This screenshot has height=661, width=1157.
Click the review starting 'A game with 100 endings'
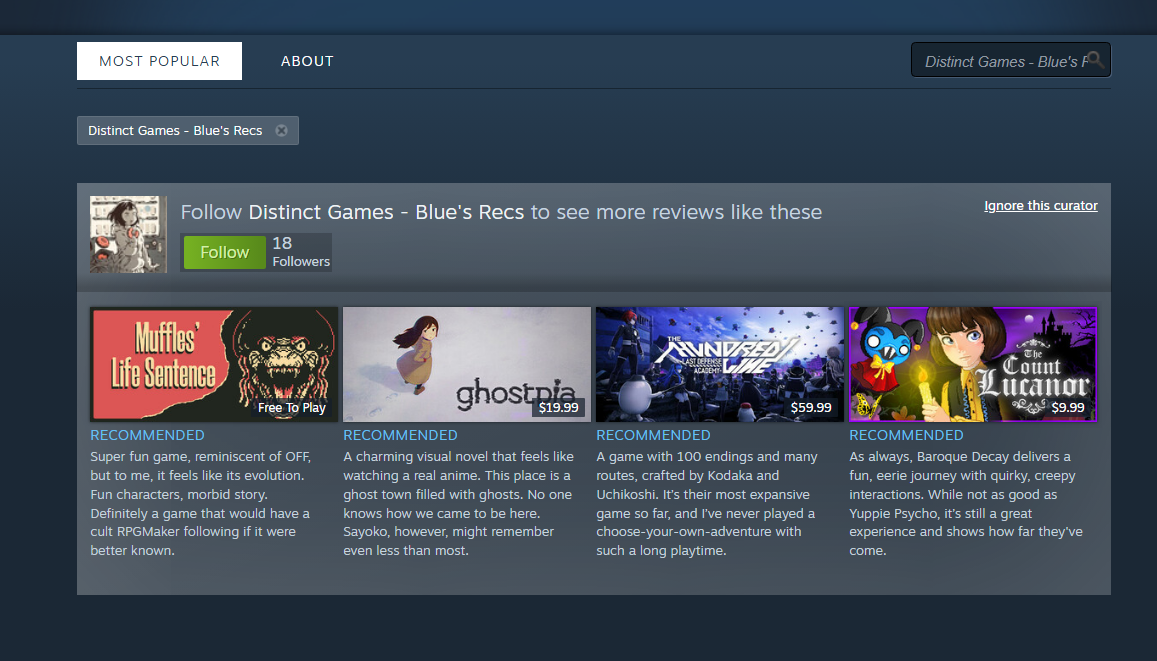(x=707, y=504)
